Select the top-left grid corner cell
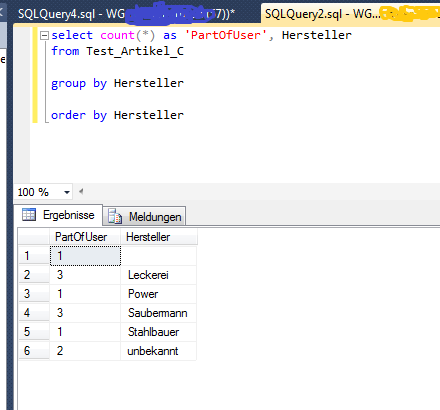 pyautogui.click(x=34, y=237)
